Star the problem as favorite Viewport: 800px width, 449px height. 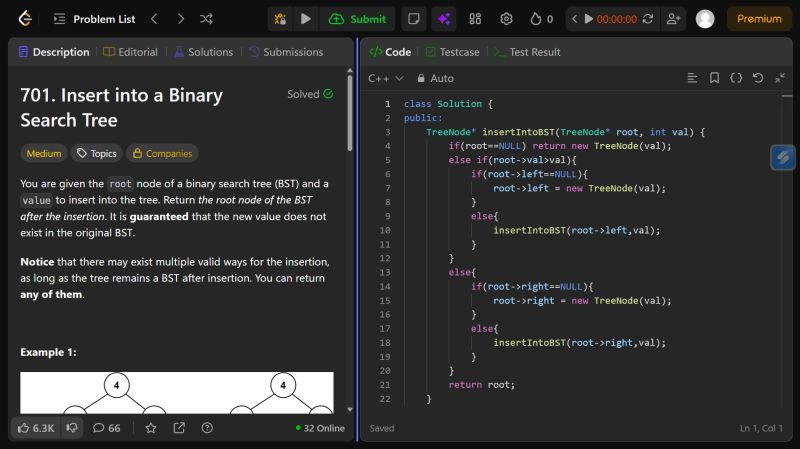[151, 428]
